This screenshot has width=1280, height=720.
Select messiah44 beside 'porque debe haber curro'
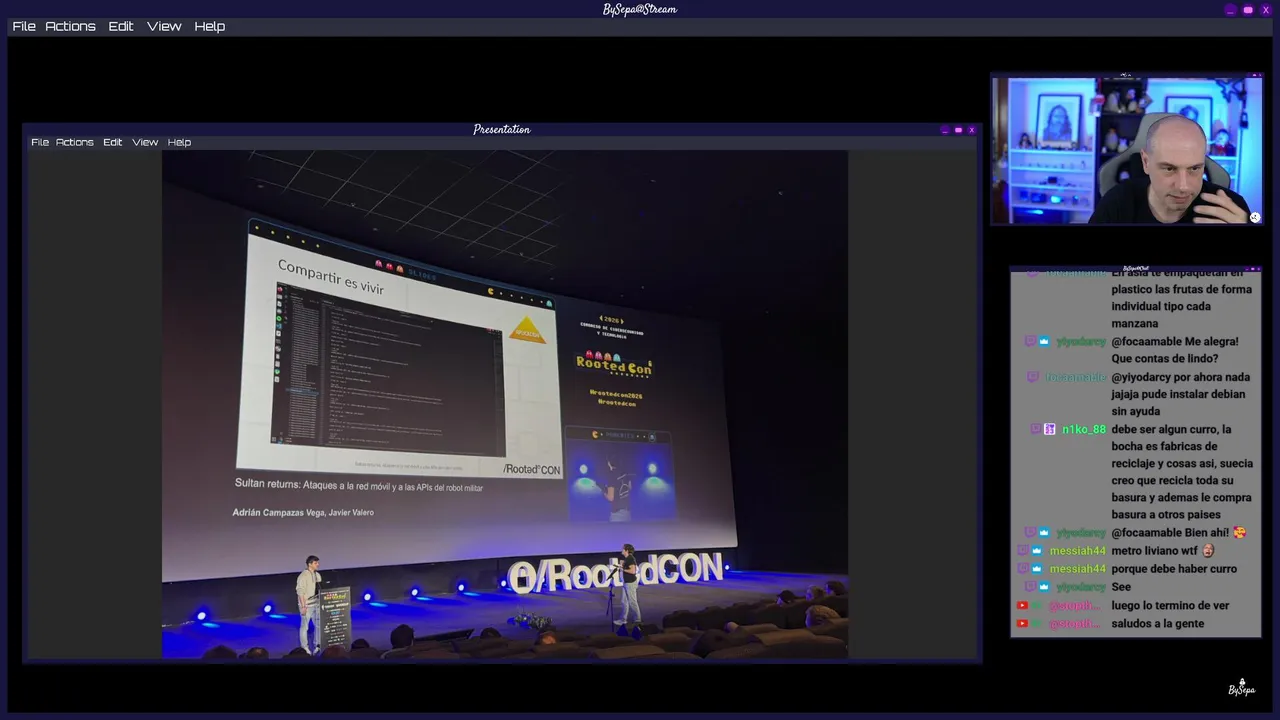coord(1078,569)
